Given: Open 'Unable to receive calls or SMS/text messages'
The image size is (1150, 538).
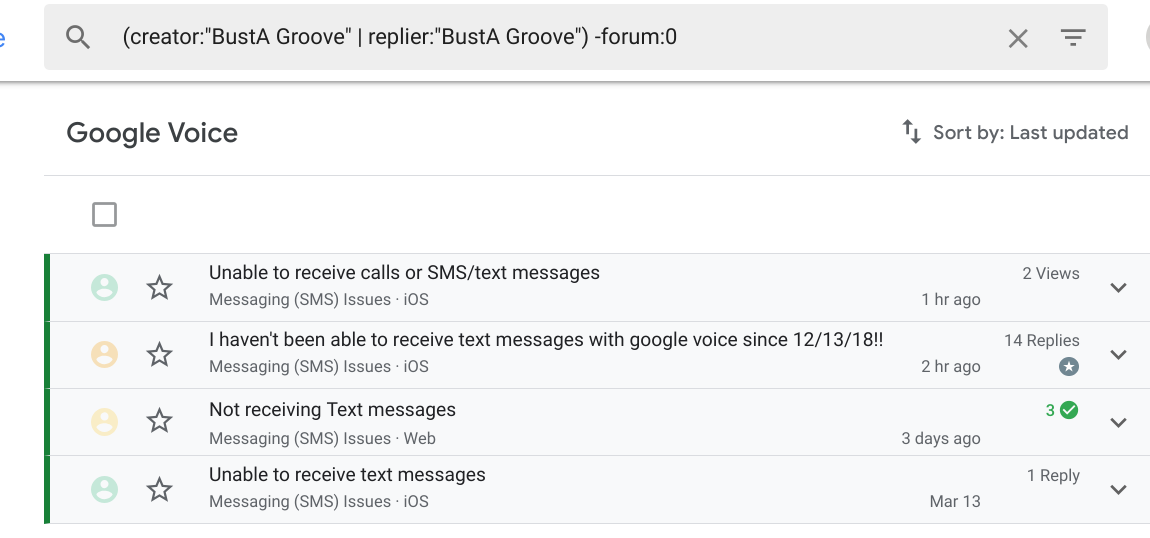Looking at the screenshot, I should click(x=404, y=273).
